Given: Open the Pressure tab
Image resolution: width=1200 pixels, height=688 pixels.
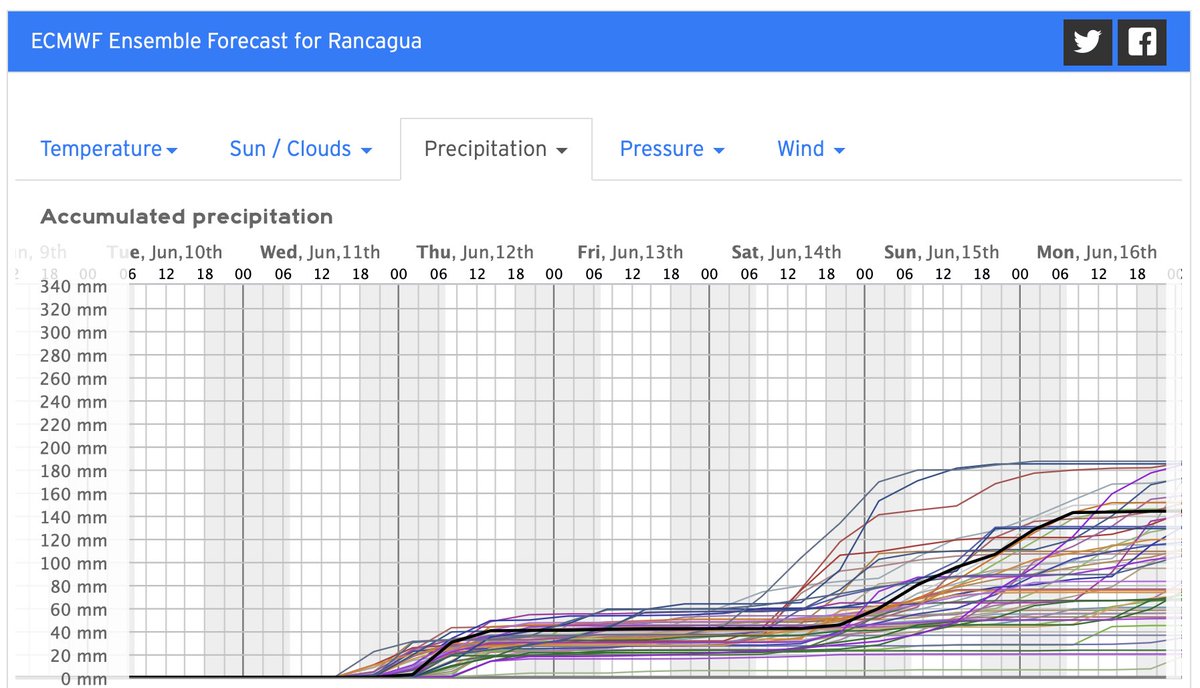Looking at the screenshot, I should (x=672, y=149).
